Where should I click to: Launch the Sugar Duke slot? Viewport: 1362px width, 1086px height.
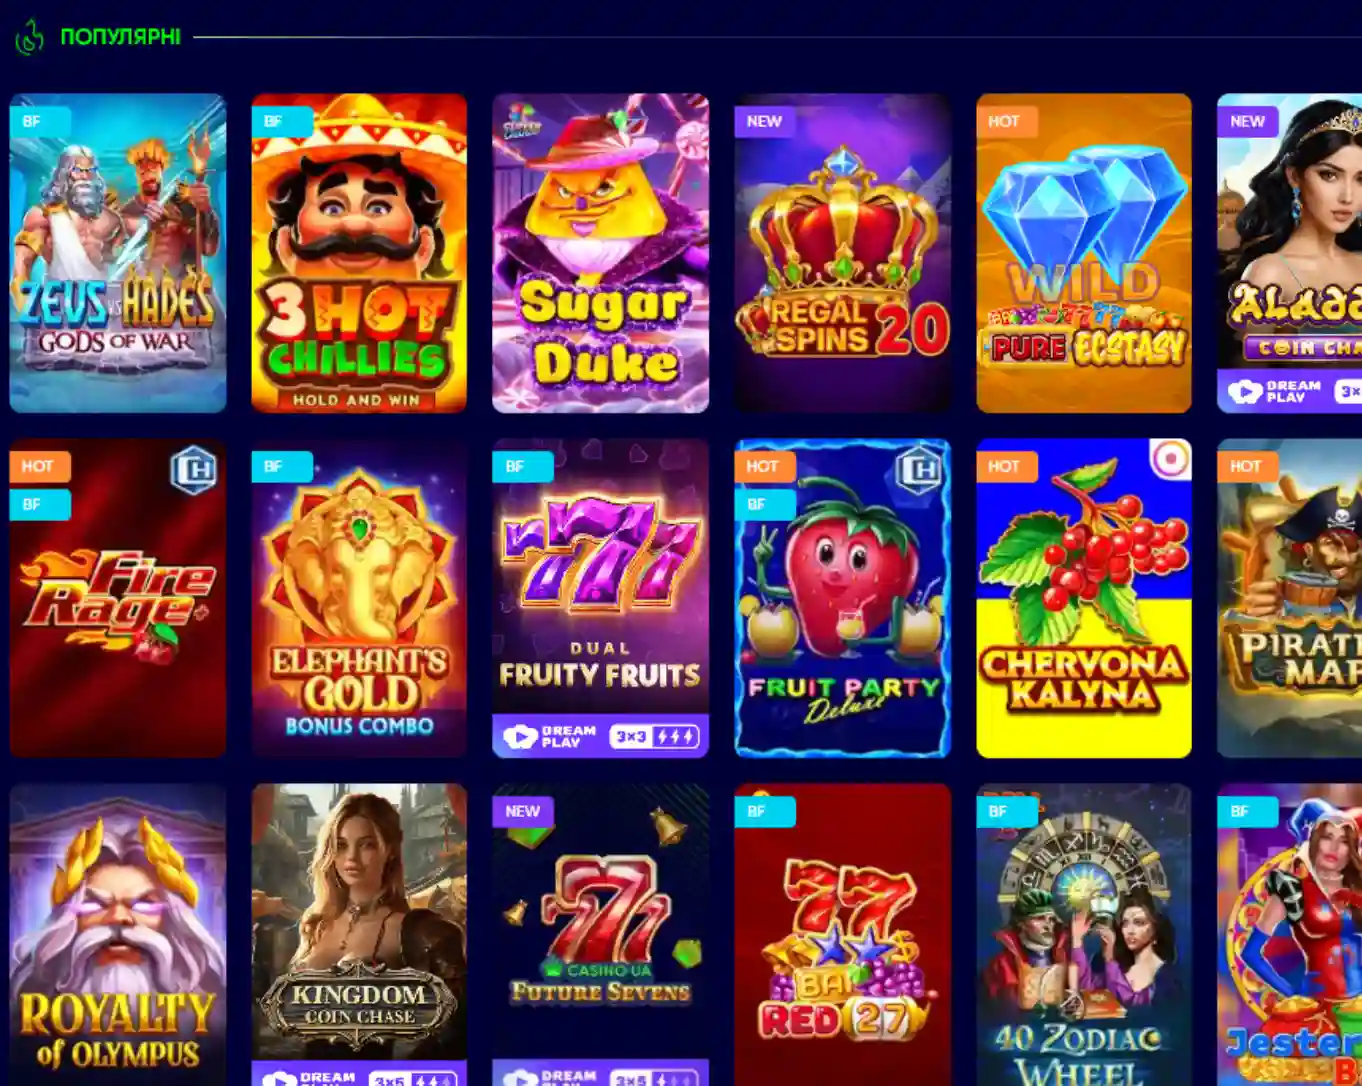pos(600,253)
